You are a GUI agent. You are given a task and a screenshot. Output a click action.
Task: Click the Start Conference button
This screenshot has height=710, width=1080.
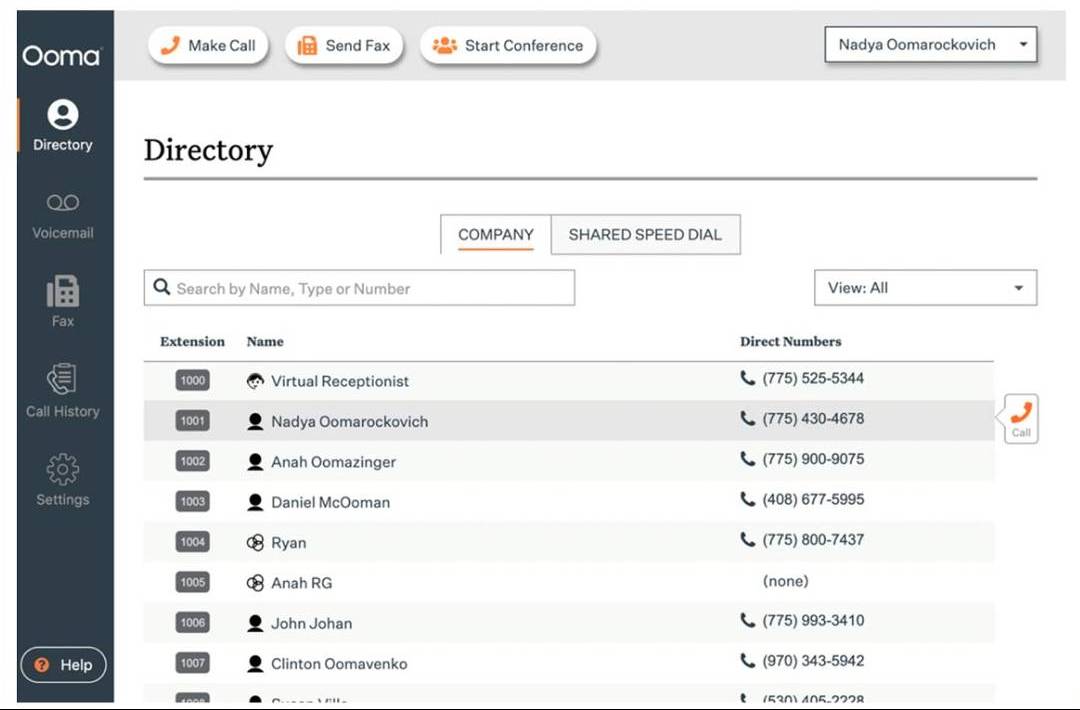[508, 45]
